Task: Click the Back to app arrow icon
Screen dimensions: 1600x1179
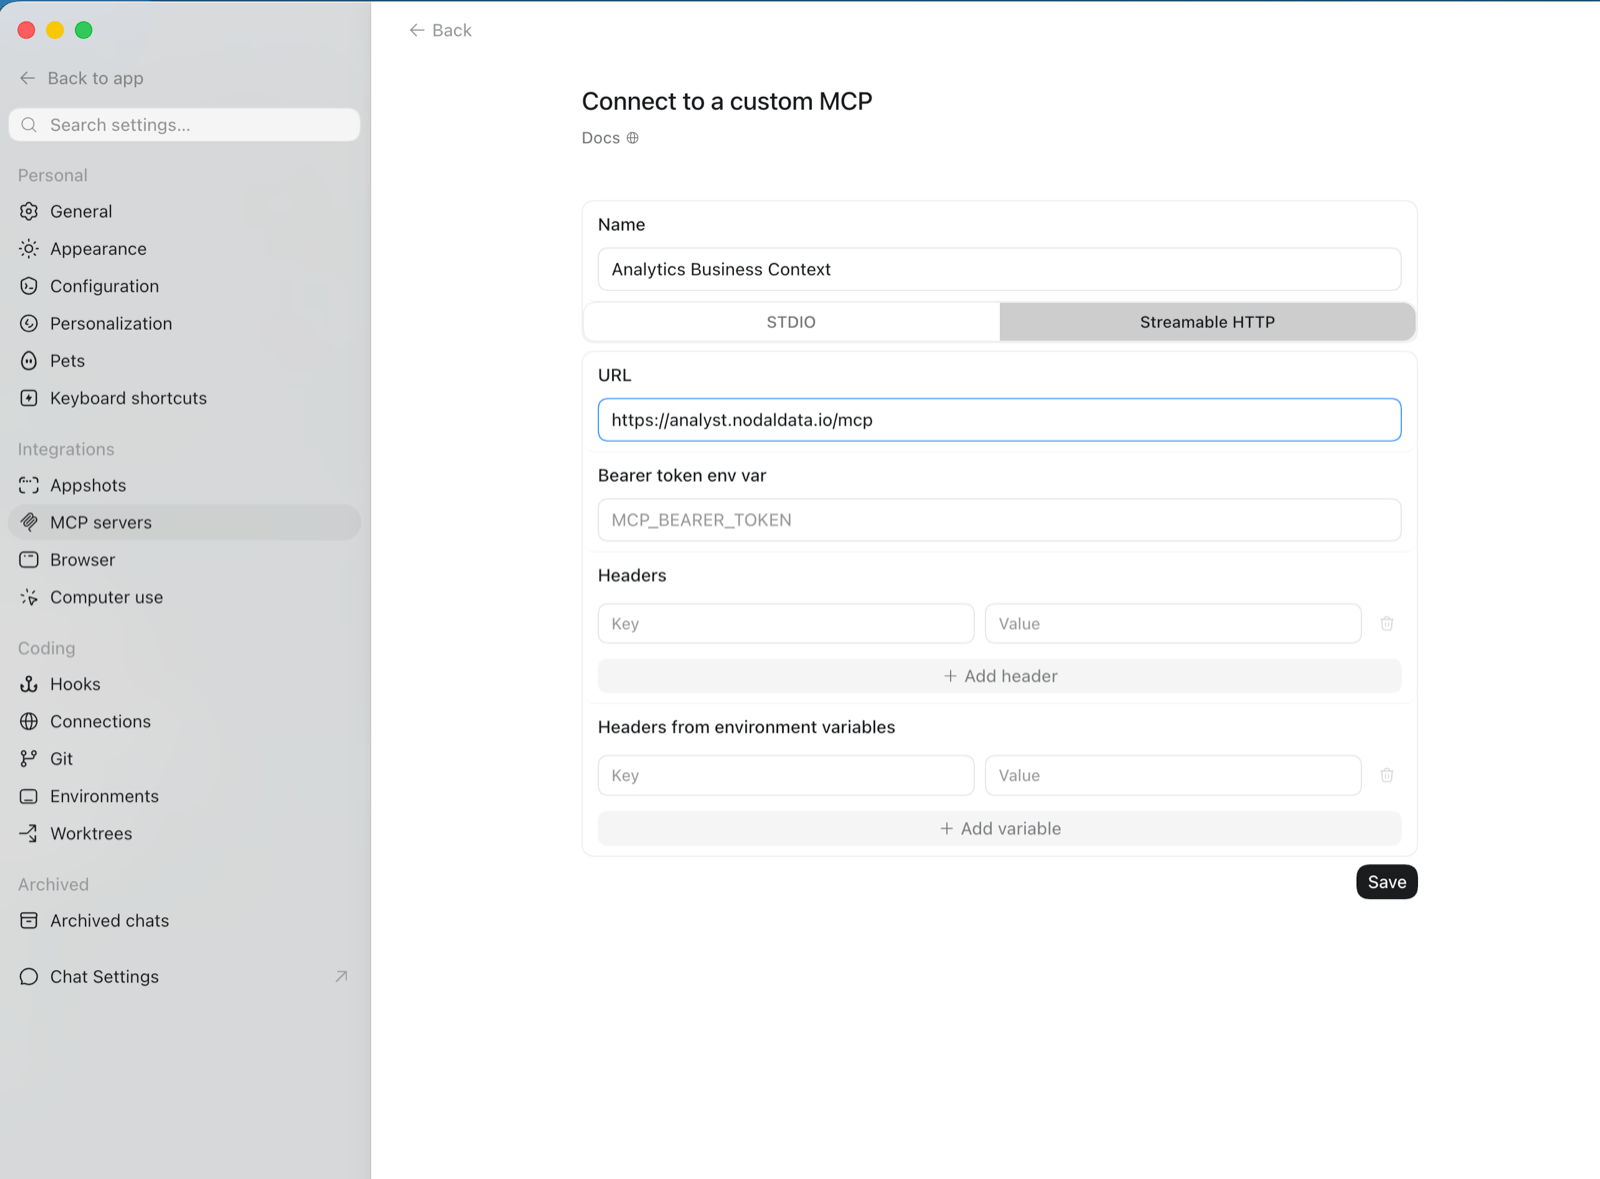Action: [x=28, y=78]
